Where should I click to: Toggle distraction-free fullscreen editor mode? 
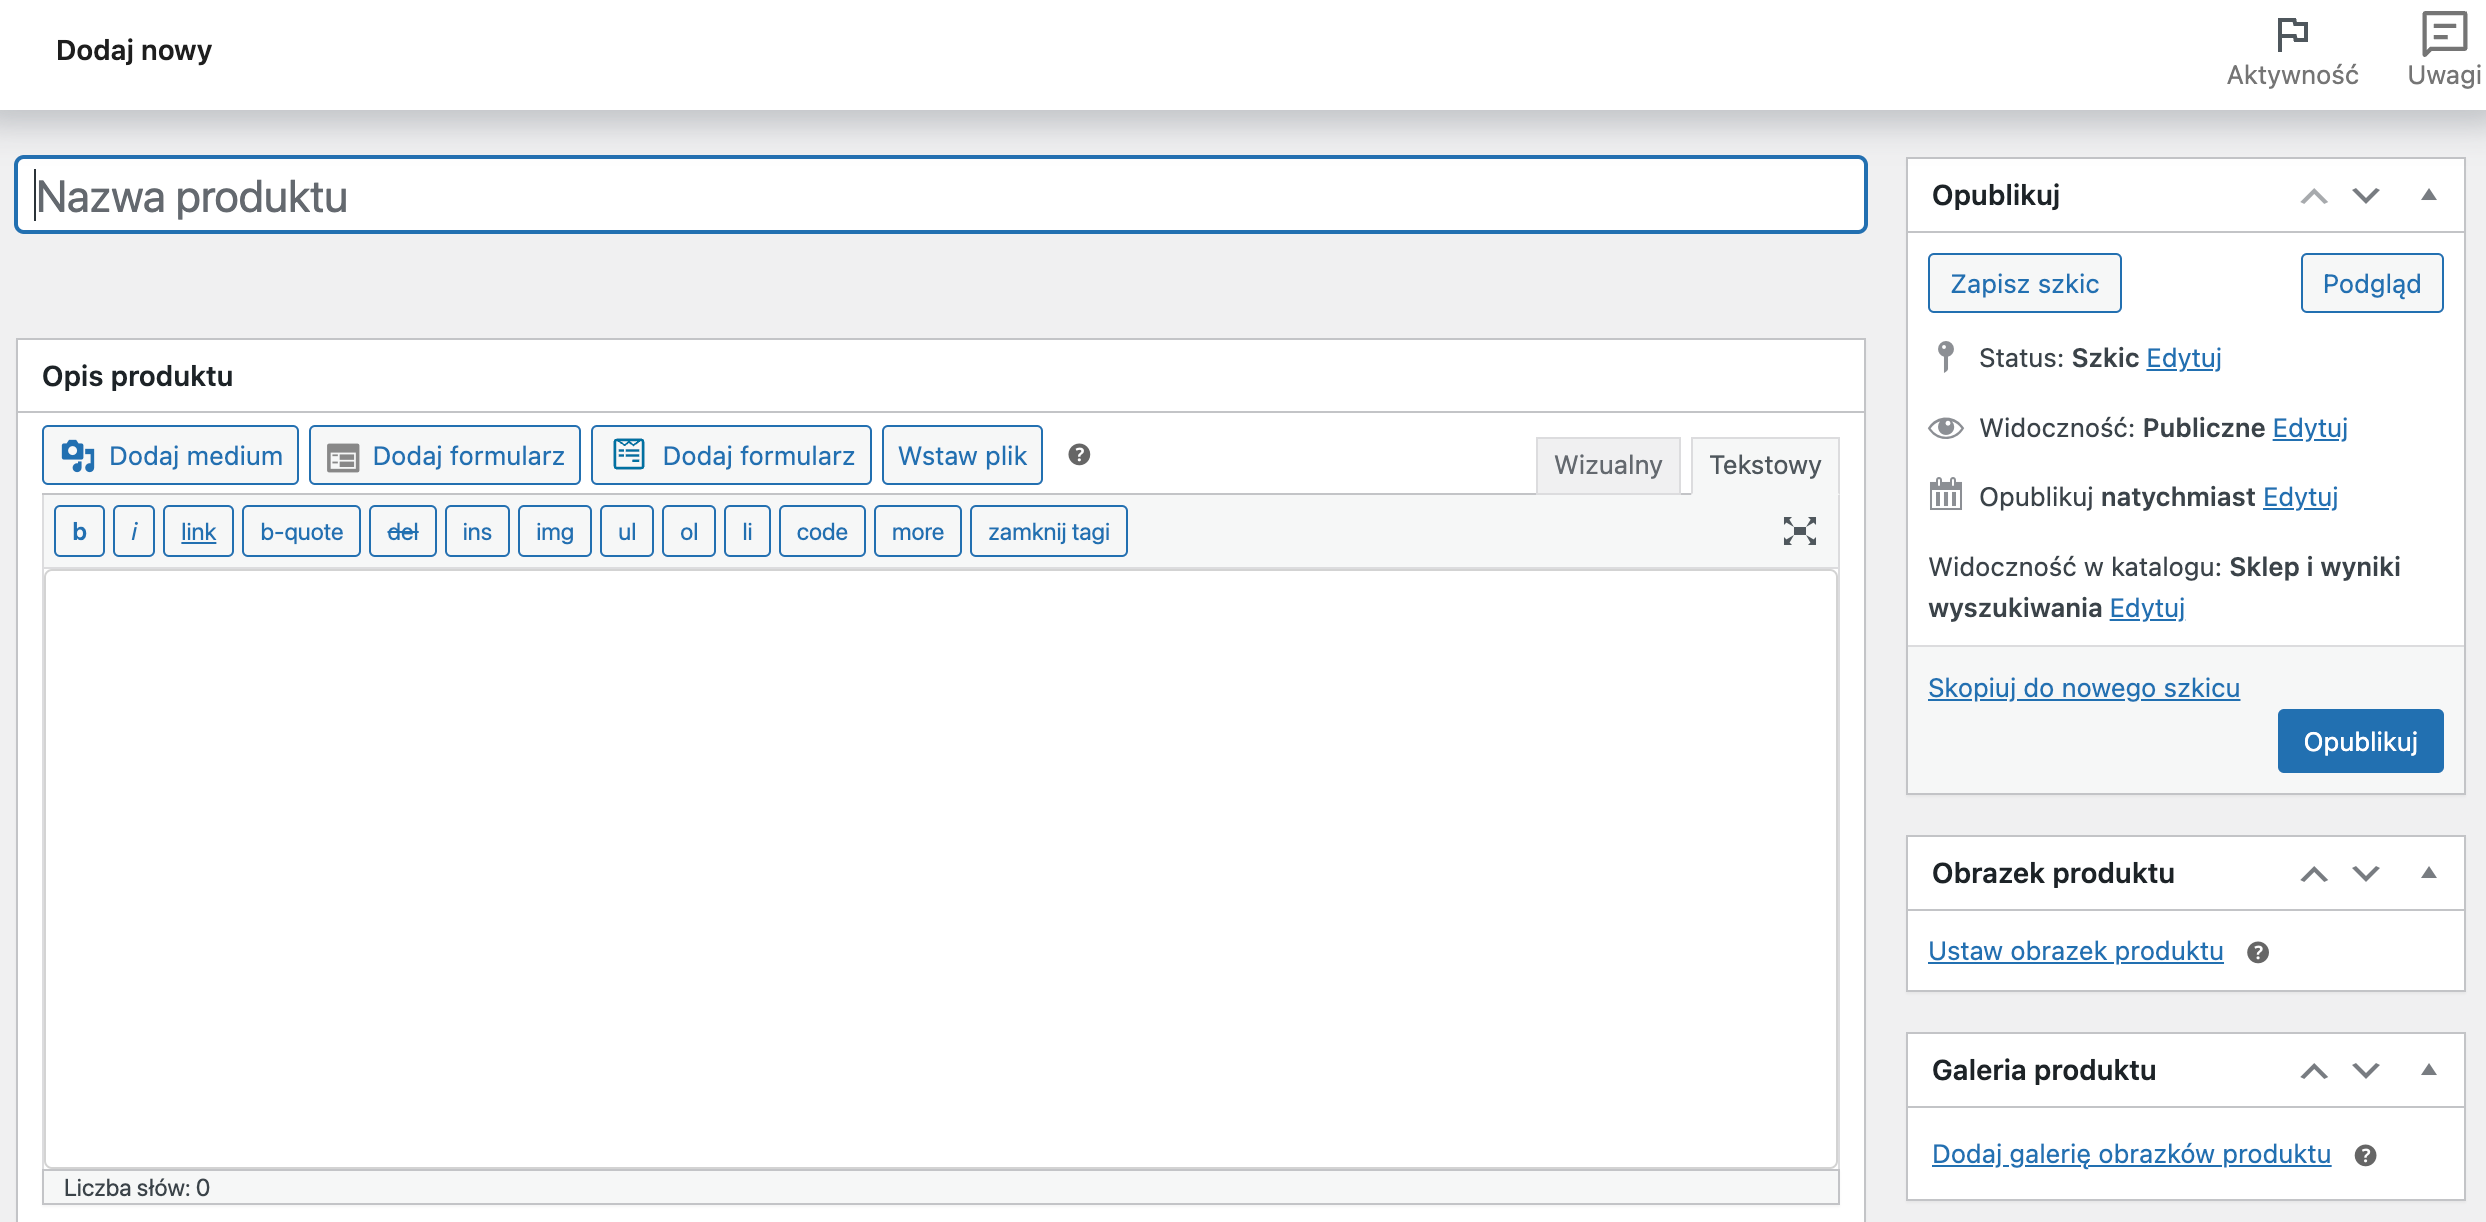click(x=1799, y=531)
